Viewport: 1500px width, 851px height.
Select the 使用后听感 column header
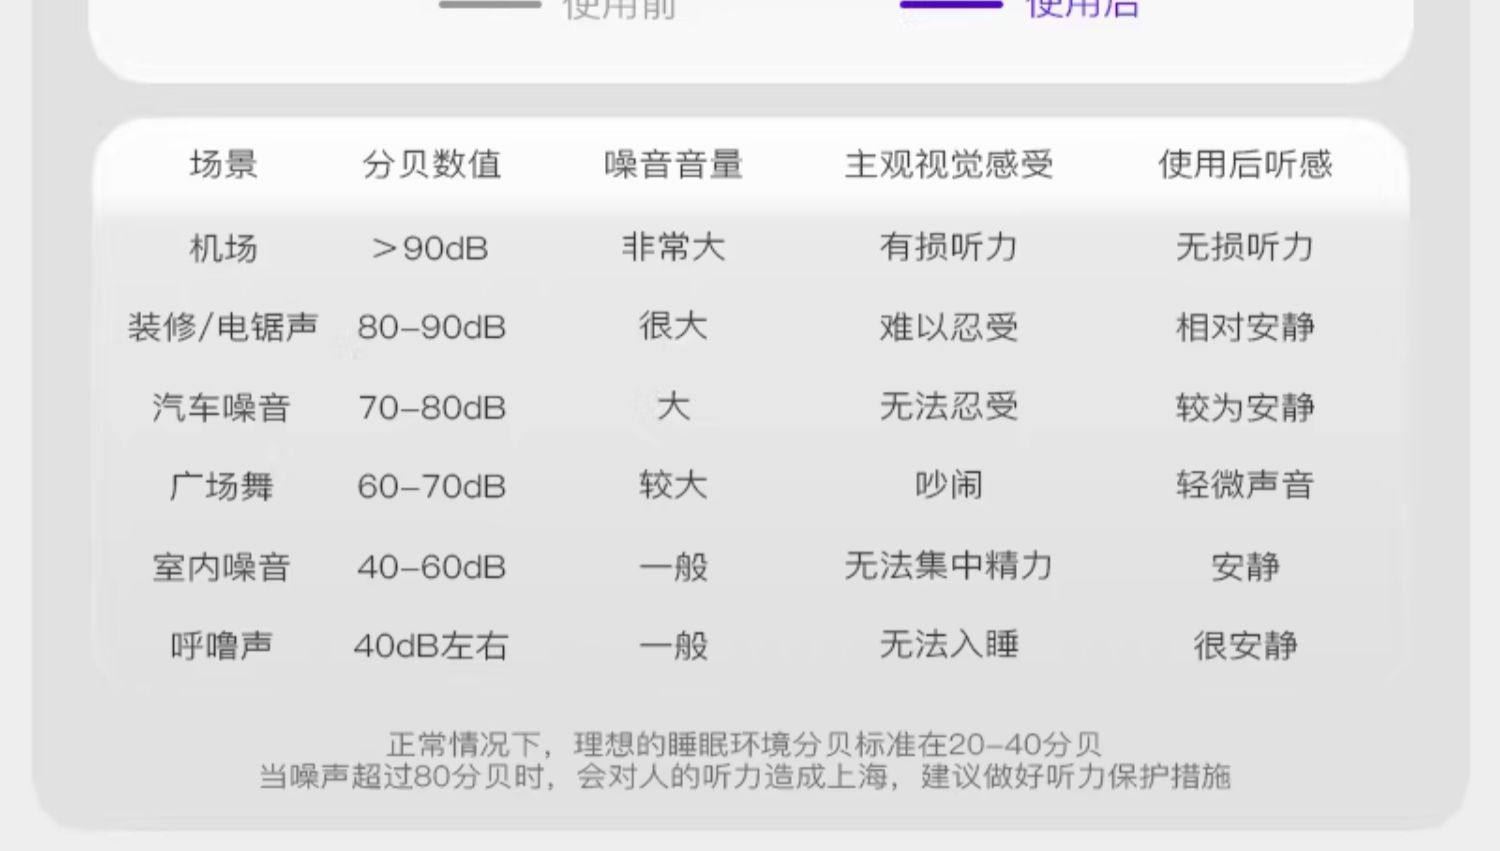coord(1245,164)
